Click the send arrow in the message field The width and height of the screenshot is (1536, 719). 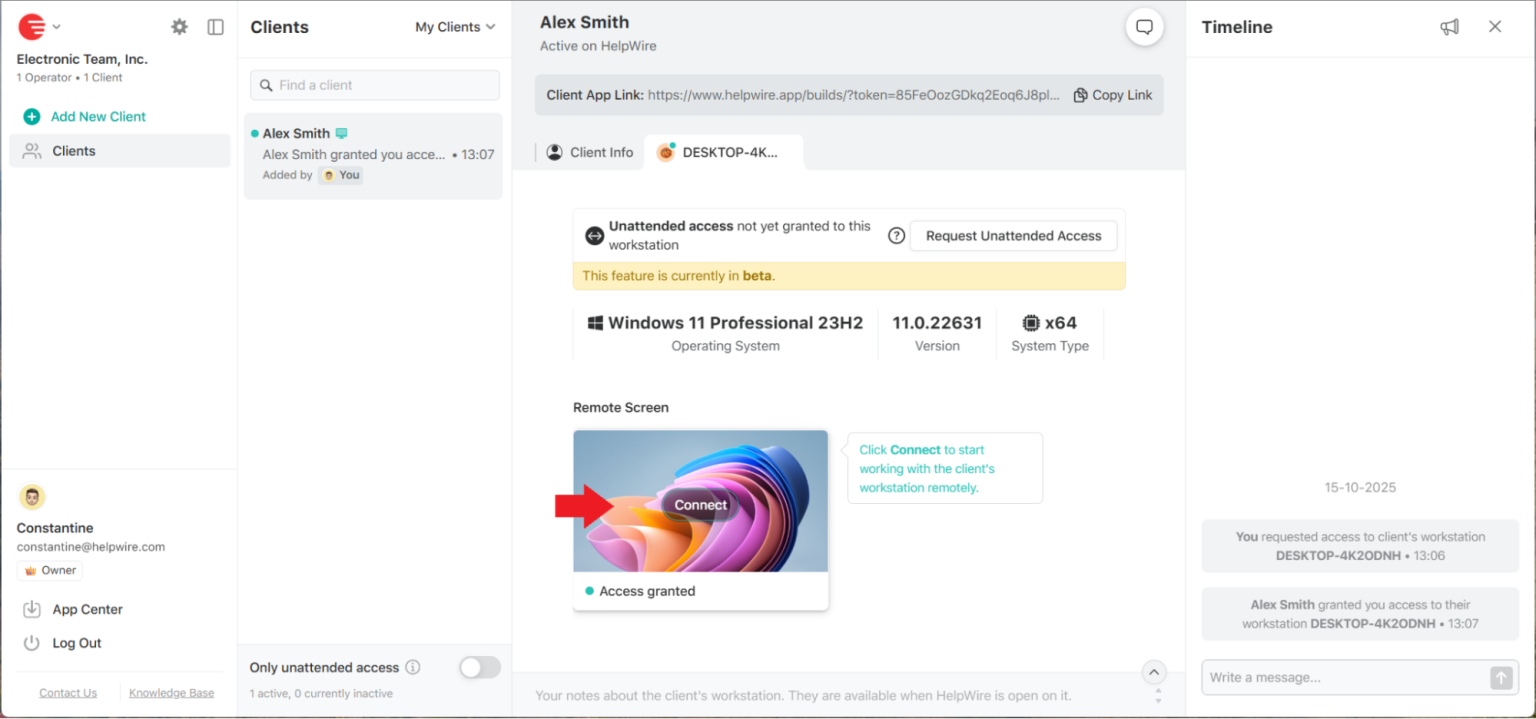pos(1500,677)
